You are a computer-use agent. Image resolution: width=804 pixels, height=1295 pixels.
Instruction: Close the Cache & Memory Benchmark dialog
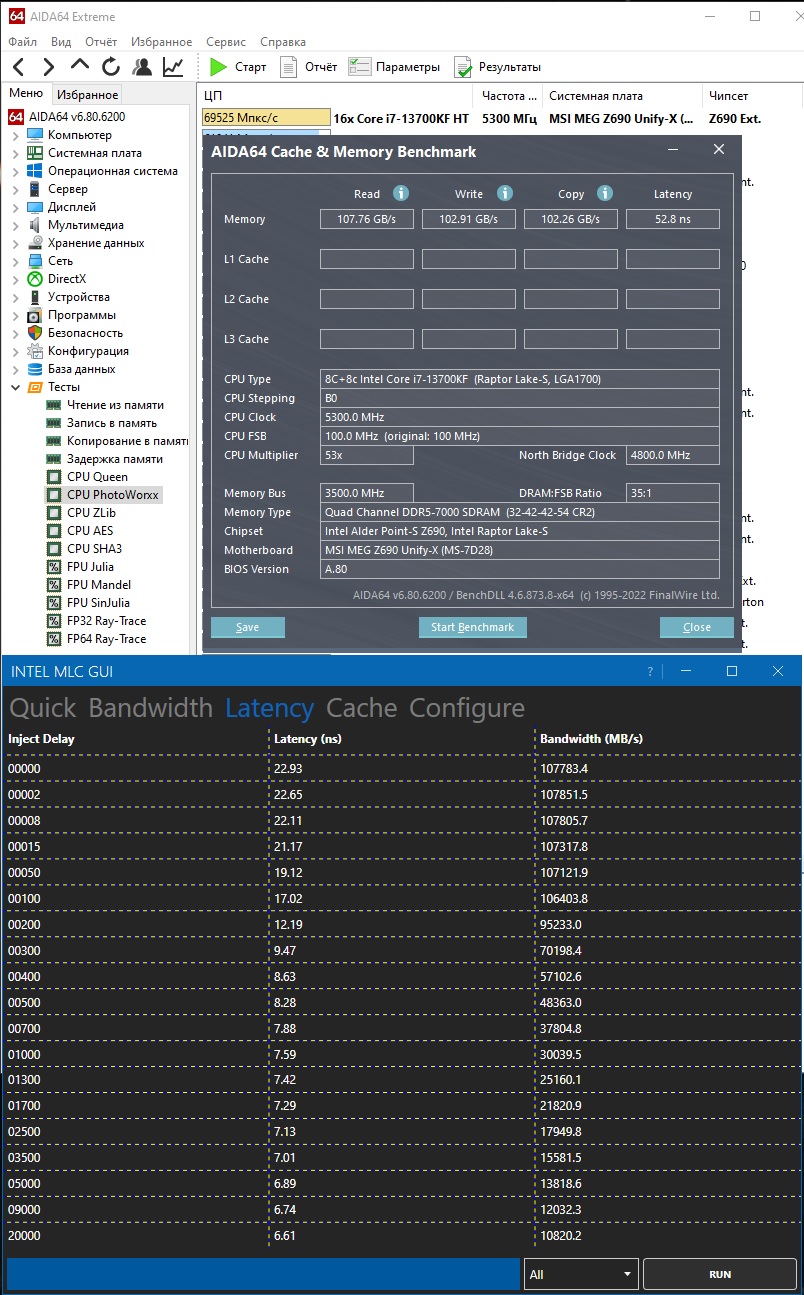718,150
